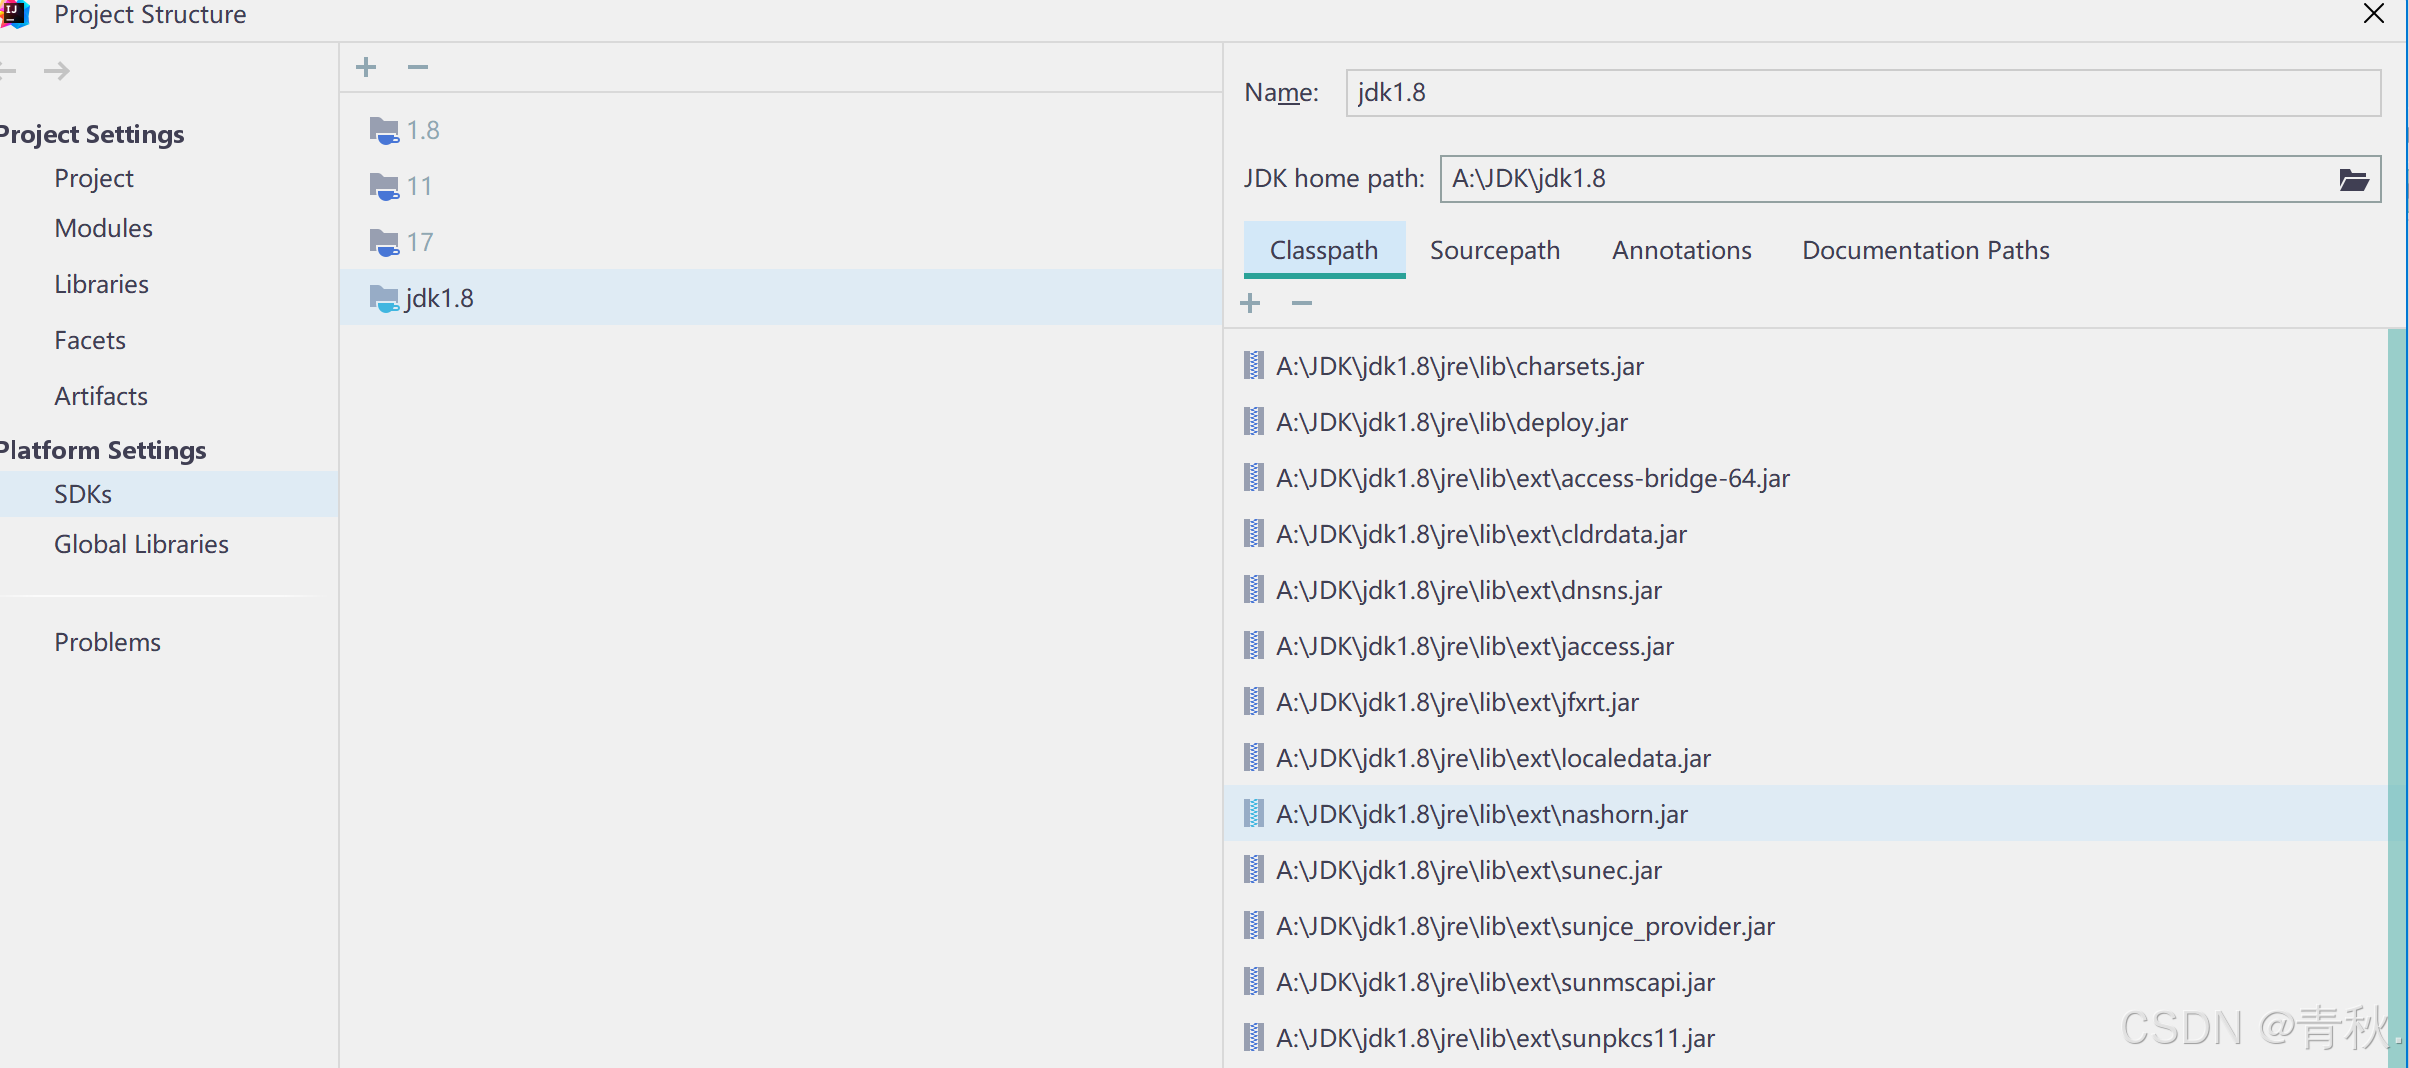The image size is (2409, 1068).
Task: Select the jdk1.8 SDK entry
Action: 438,297
